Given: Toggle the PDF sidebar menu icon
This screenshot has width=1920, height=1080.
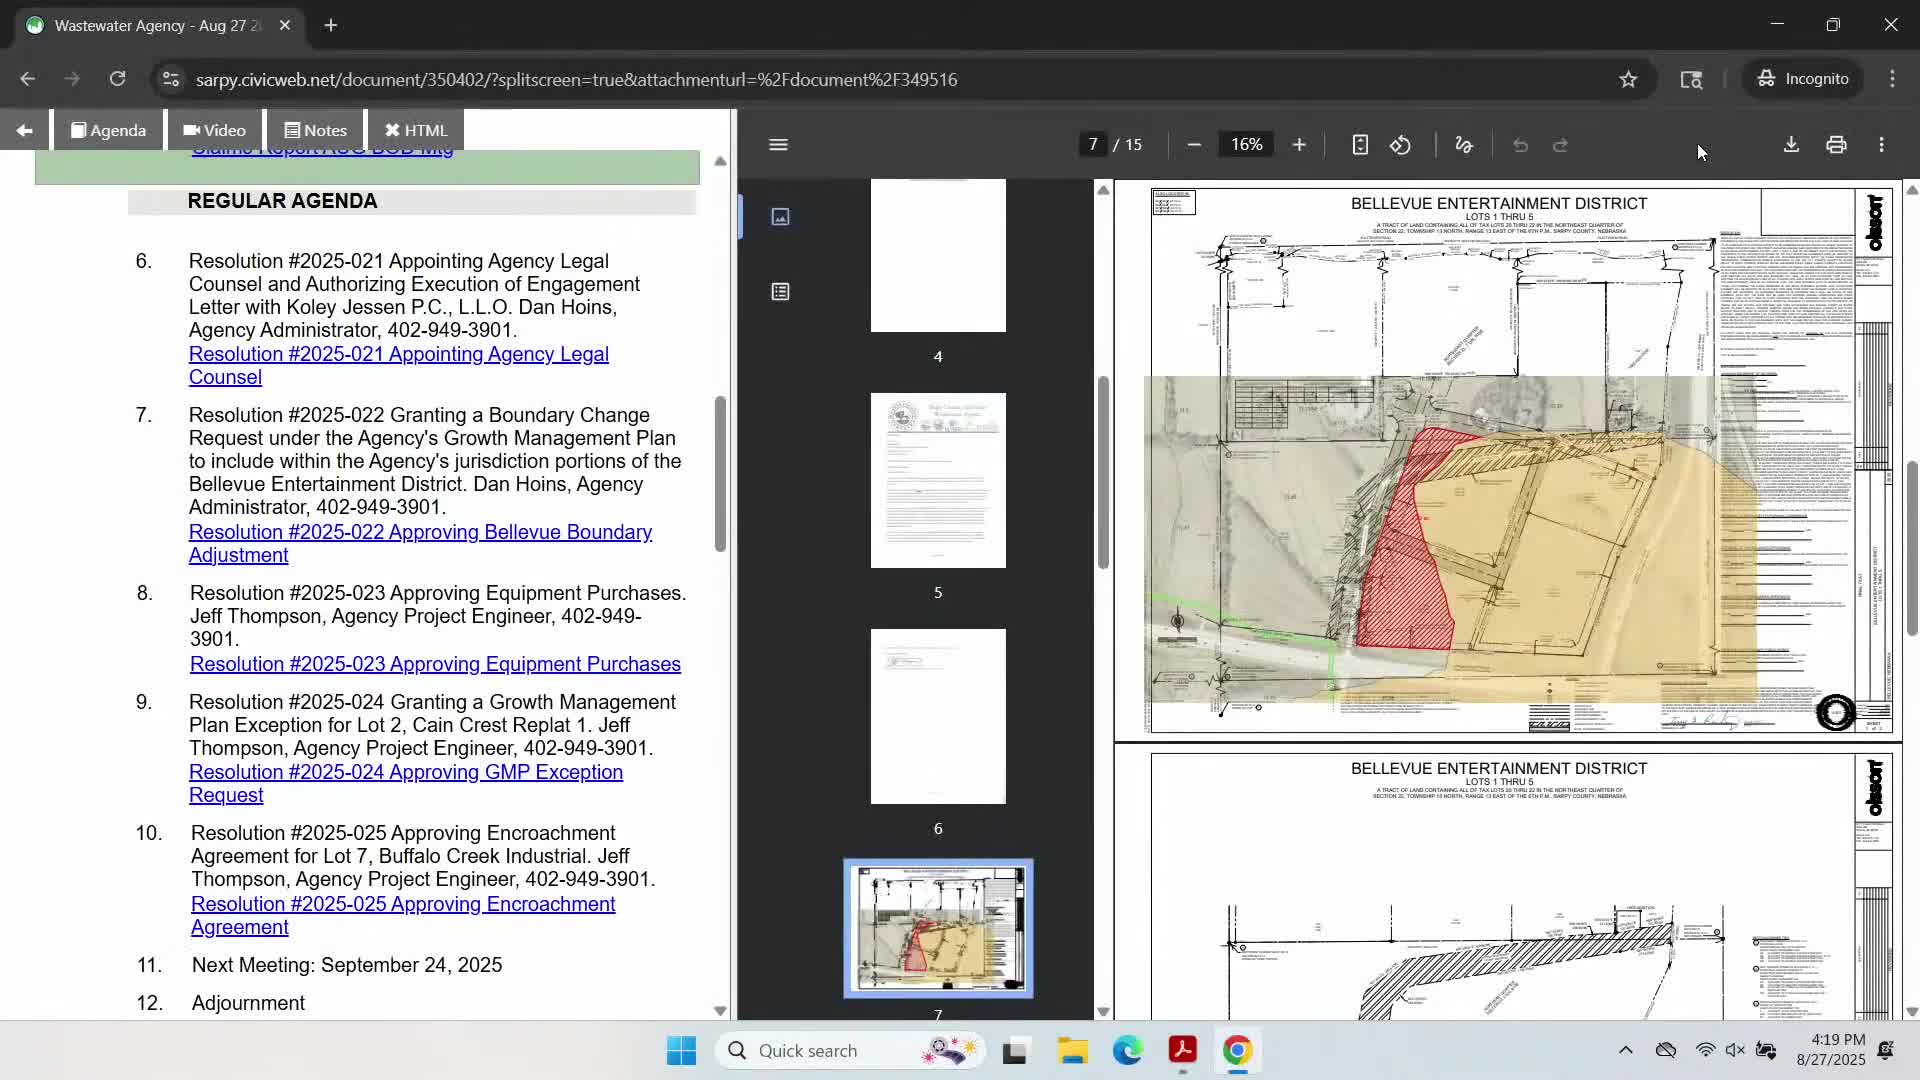Looking at the screenshot, I should pyautogui.click(x=778, y=145).
